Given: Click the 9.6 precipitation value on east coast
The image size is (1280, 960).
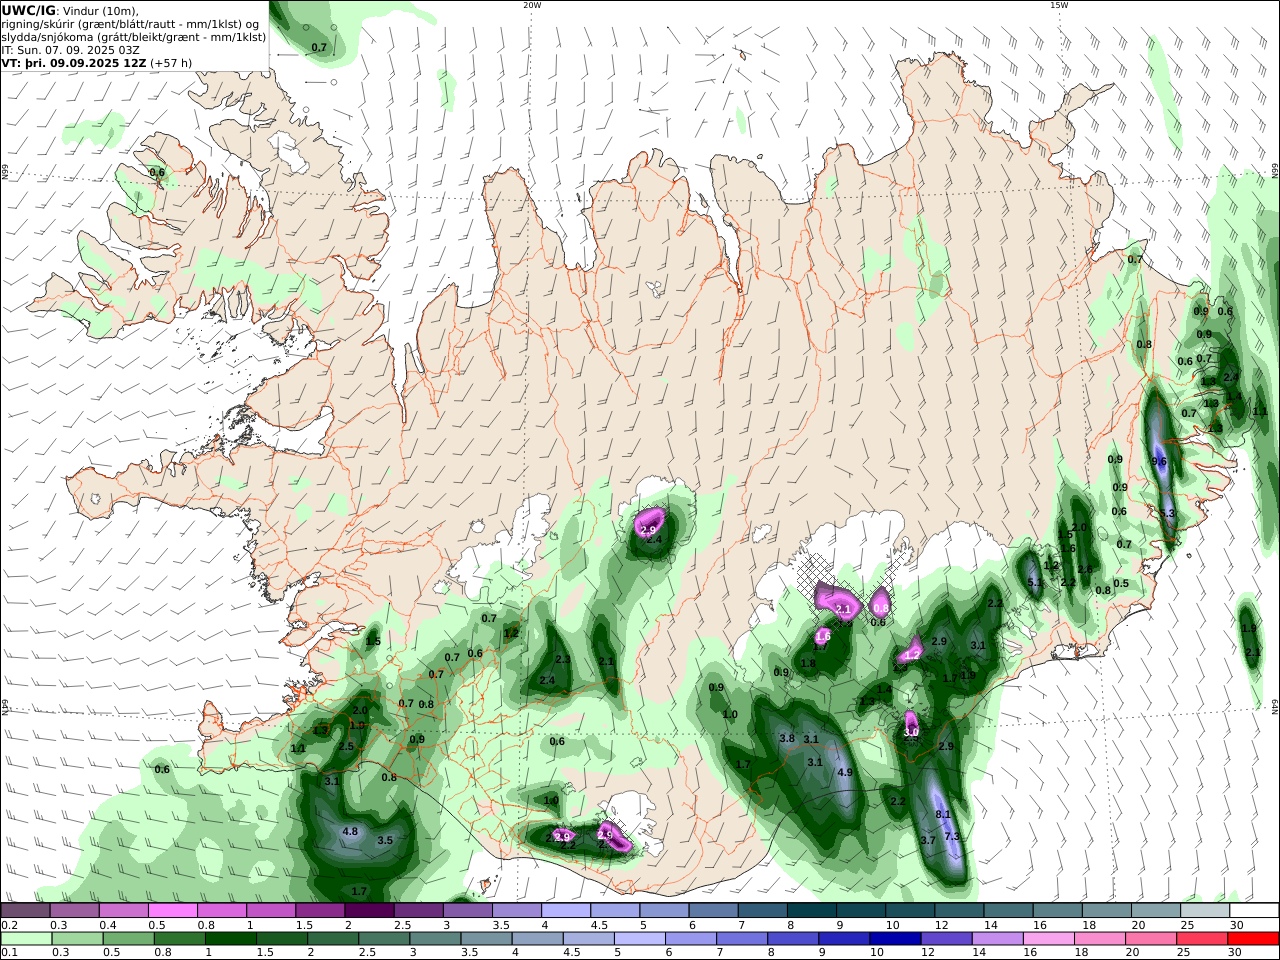Looking at the screenshot, I should [1160, 461].
